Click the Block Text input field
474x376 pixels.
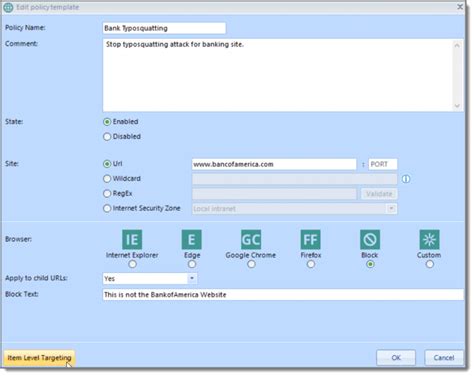(283, 295)
